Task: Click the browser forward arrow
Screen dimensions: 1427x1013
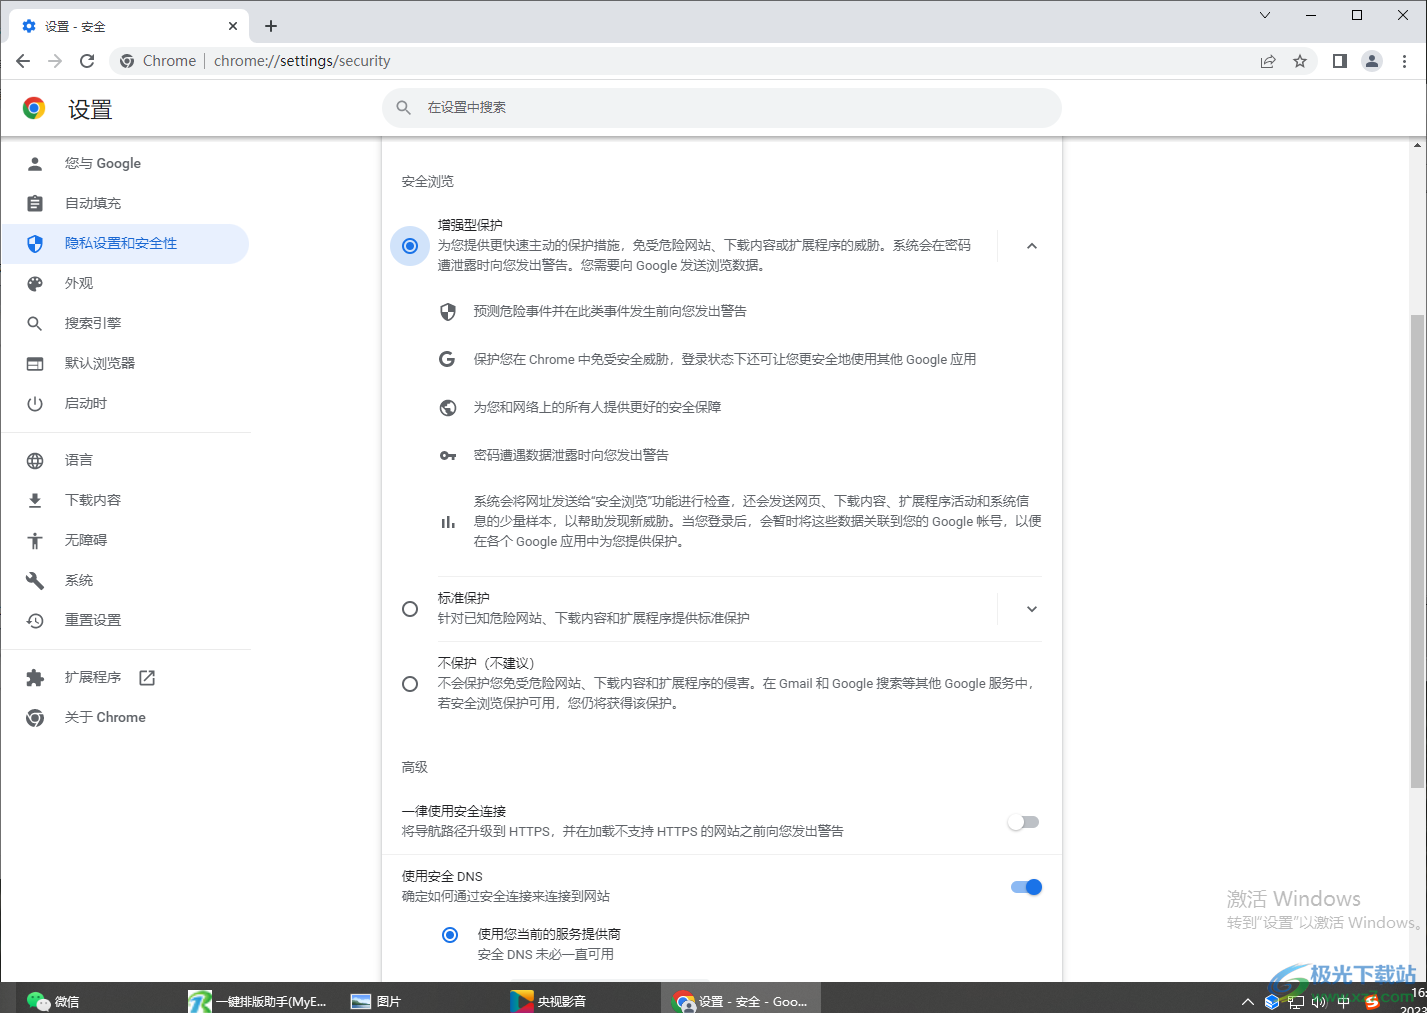Action: [x=55, y=61]
